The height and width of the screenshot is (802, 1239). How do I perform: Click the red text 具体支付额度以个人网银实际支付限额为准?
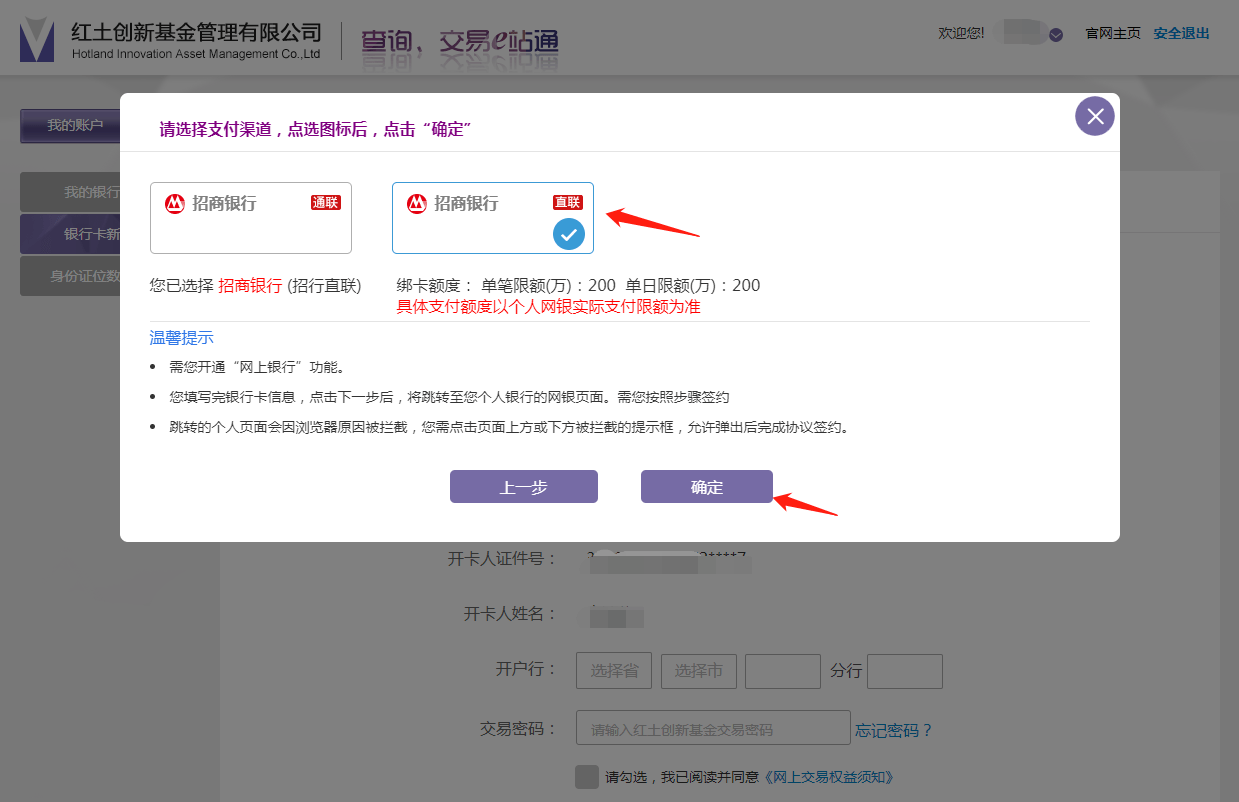(x=549, y=307)
